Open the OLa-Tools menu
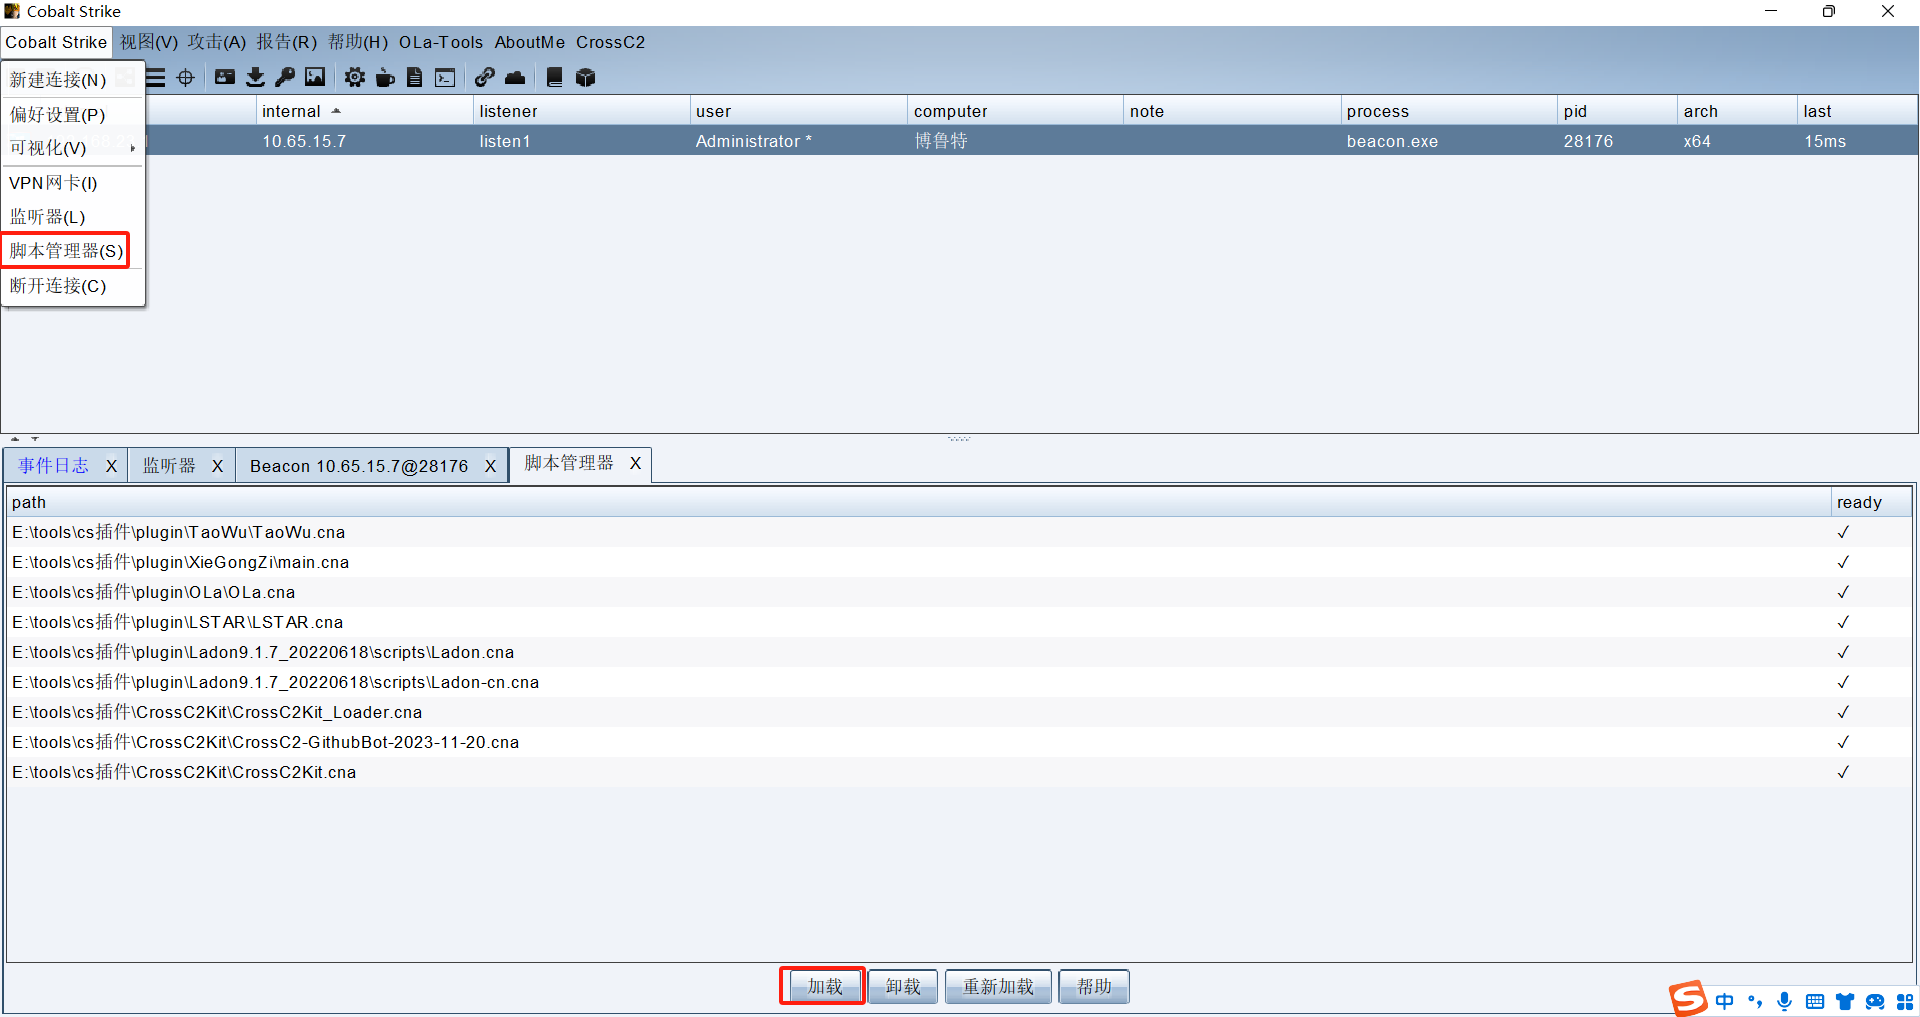The image size is (1920, 1017). tap(441, 42)
